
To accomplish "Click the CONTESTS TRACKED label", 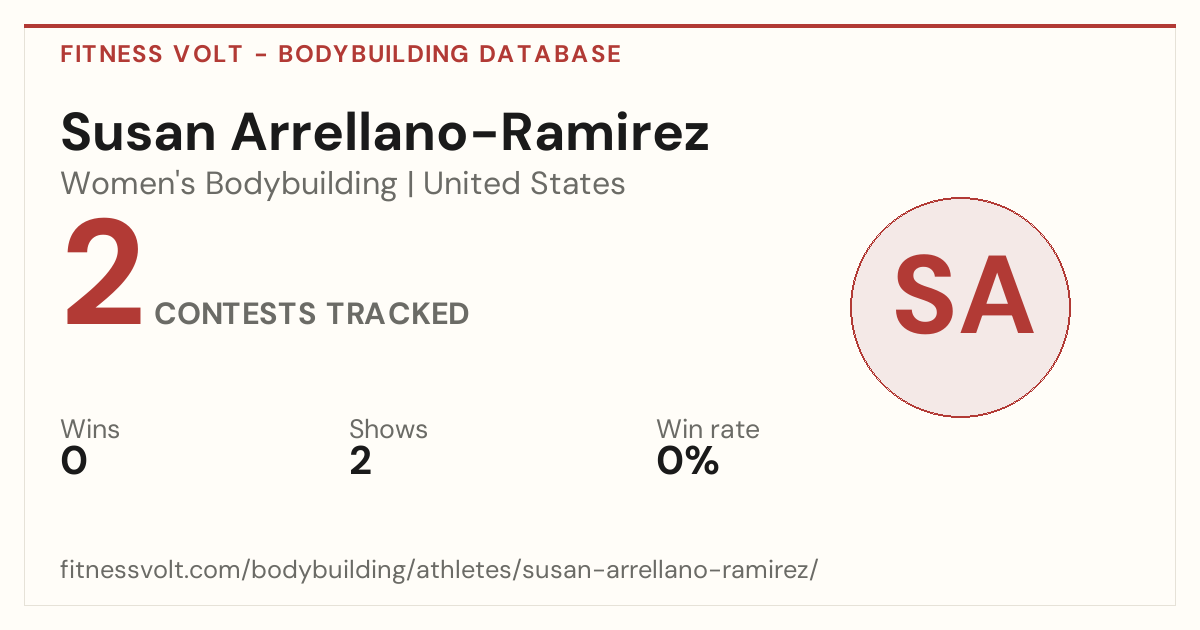I will click(312, 314).
